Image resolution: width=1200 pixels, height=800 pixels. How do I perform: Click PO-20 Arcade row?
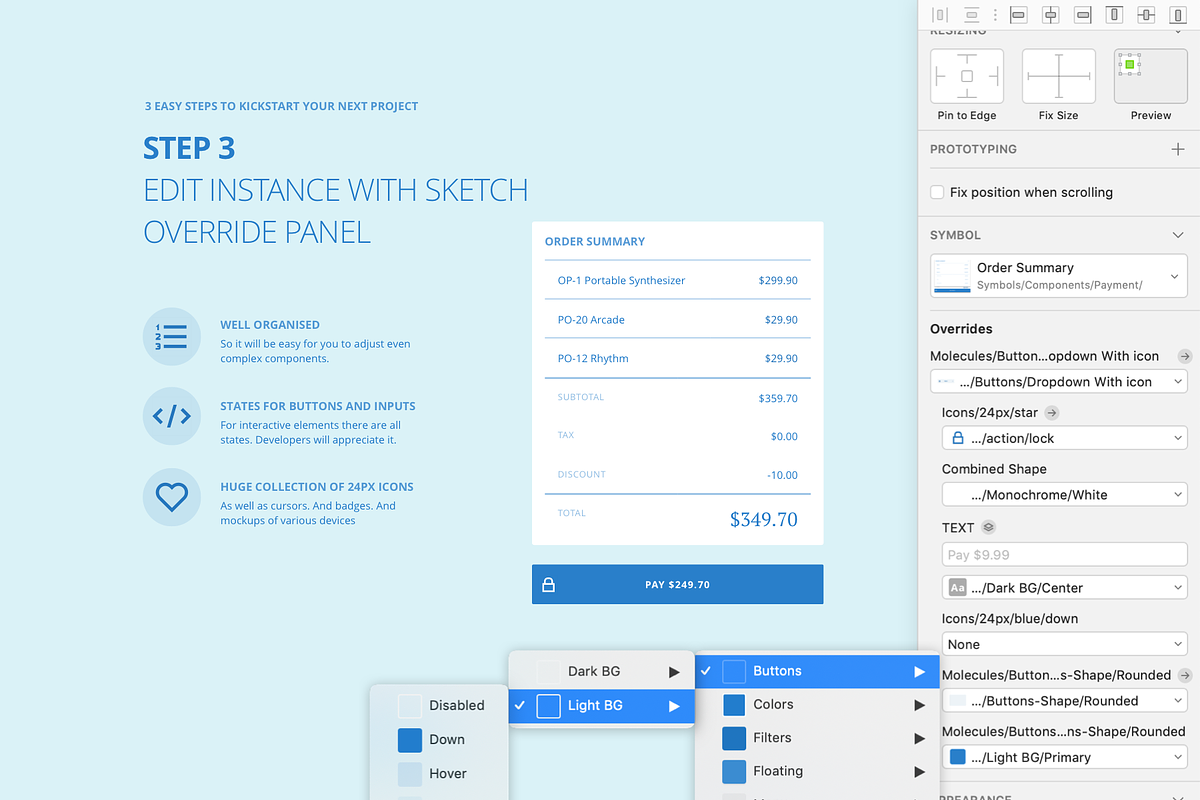[677, 320]
